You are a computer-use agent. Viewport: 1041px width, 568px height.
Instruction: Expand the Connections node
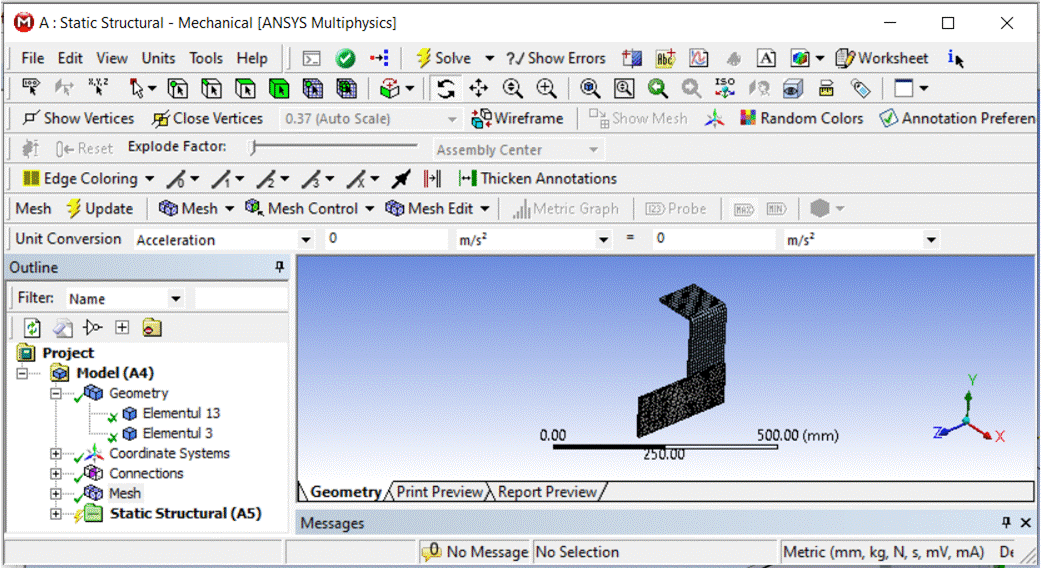(x=56, y=474)
